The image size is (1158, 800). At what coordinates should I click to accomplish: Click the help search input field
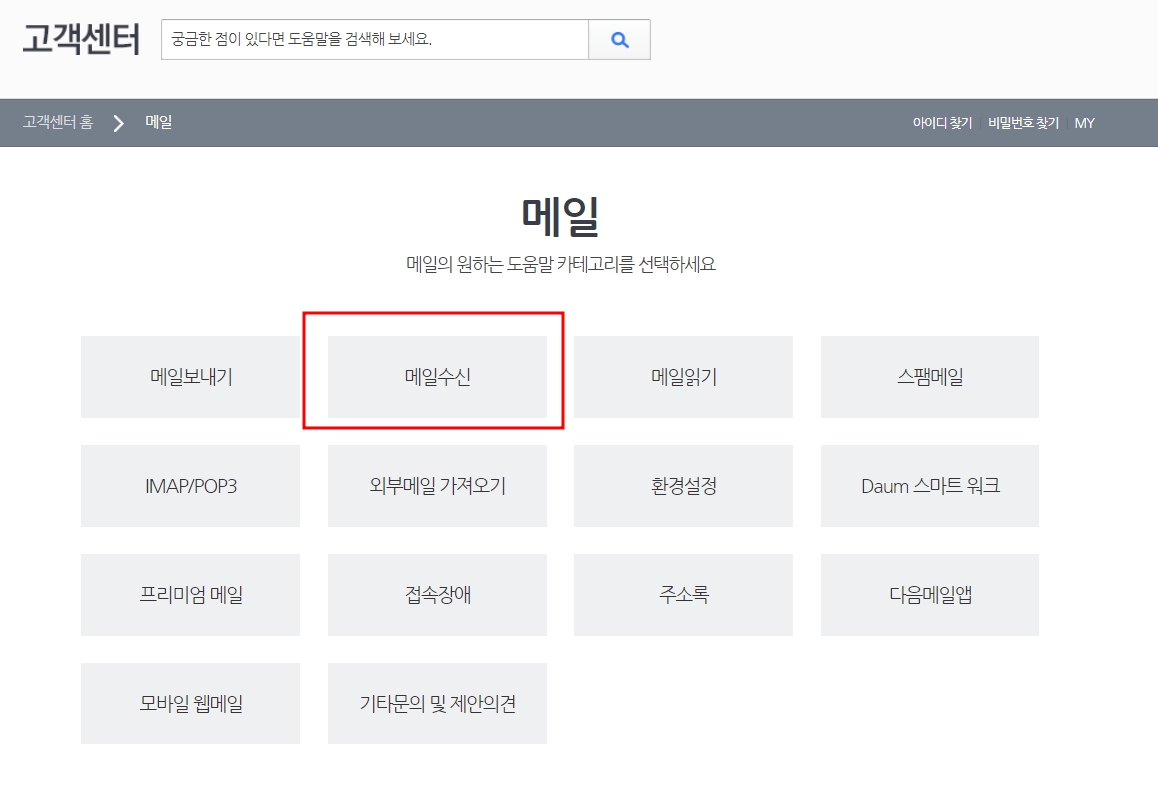pos(374,39)
